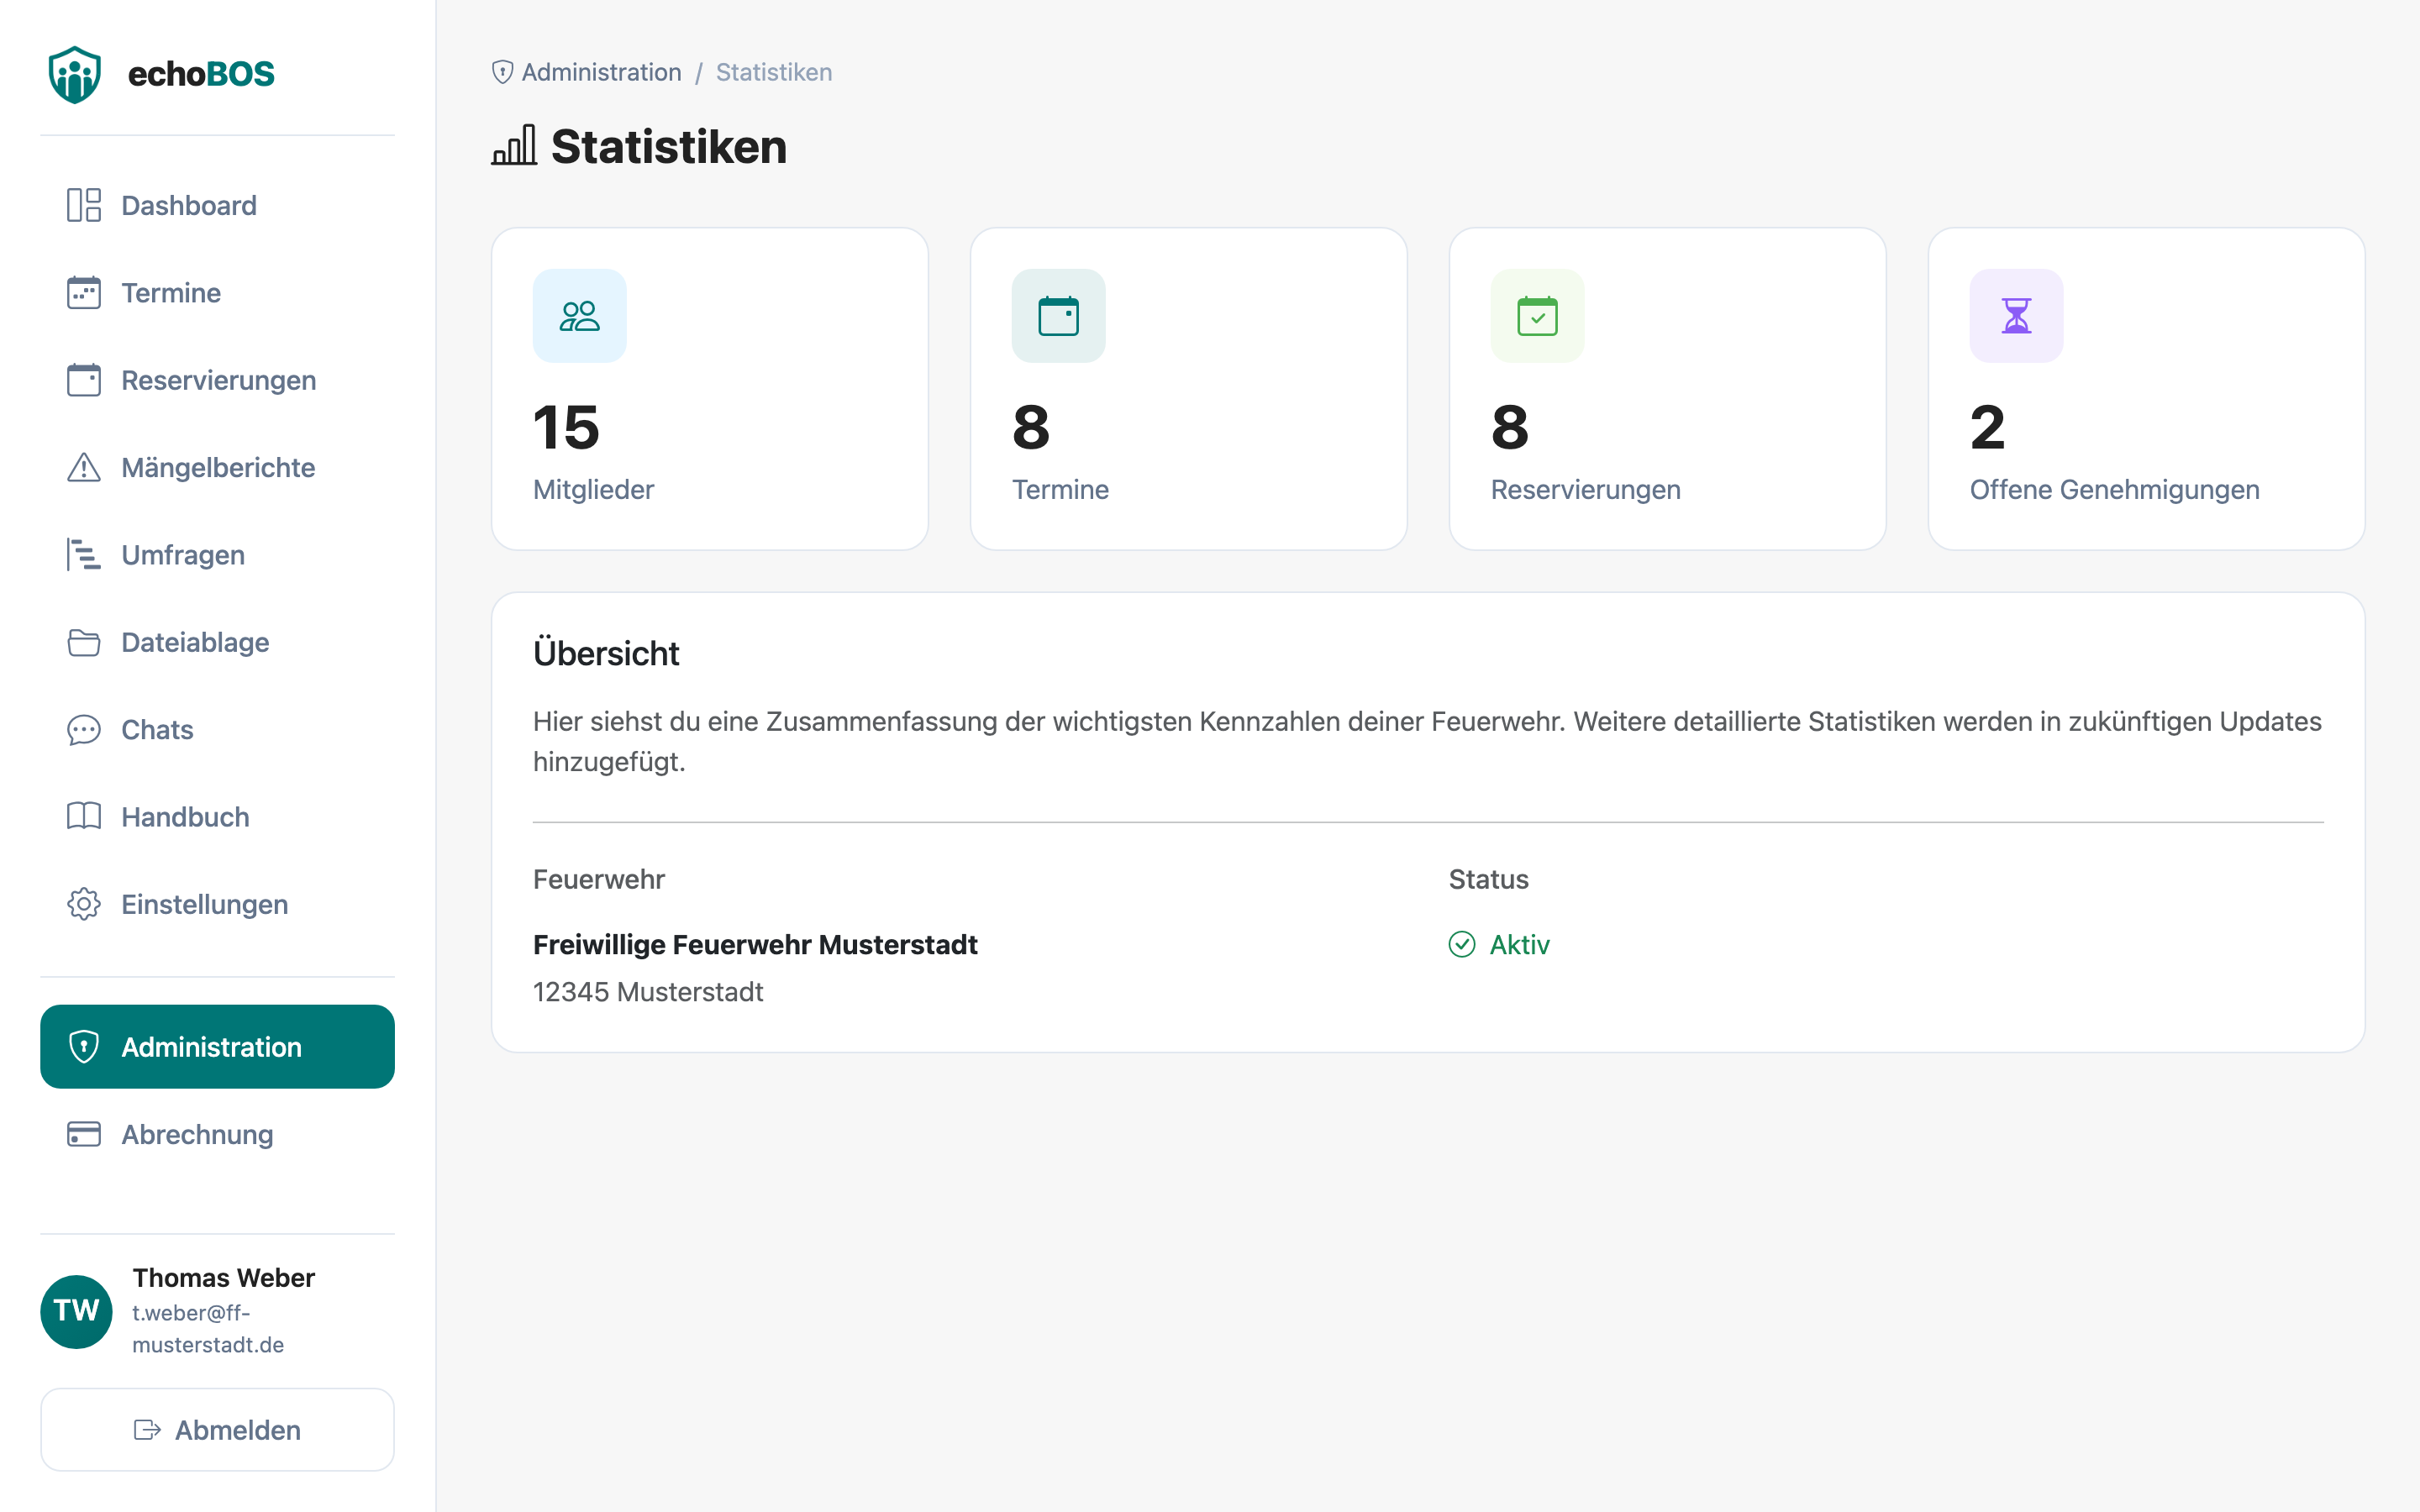The height and width of the screenshot is (1512, 2420).
Task: Click the Abrechnung credit card icon
Action: [x=84, y=1134]
